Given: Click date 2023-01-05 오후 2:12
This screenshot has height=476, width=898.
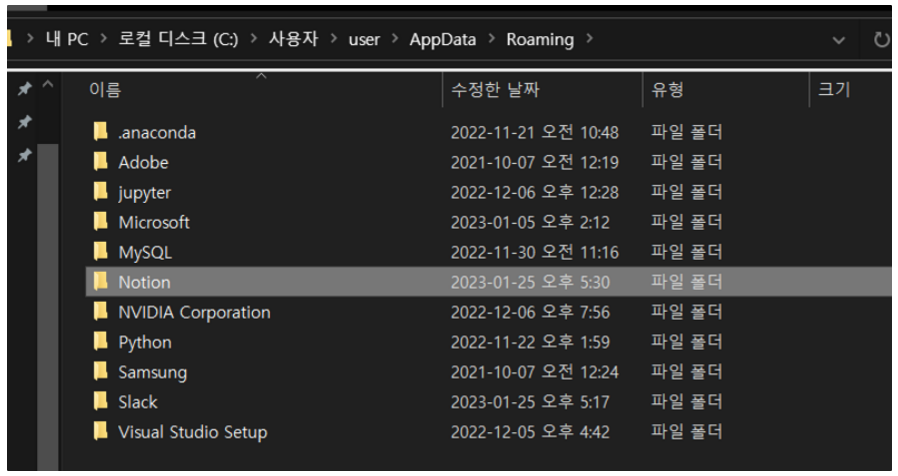Looking at the screenshot, I should point(530,222).
